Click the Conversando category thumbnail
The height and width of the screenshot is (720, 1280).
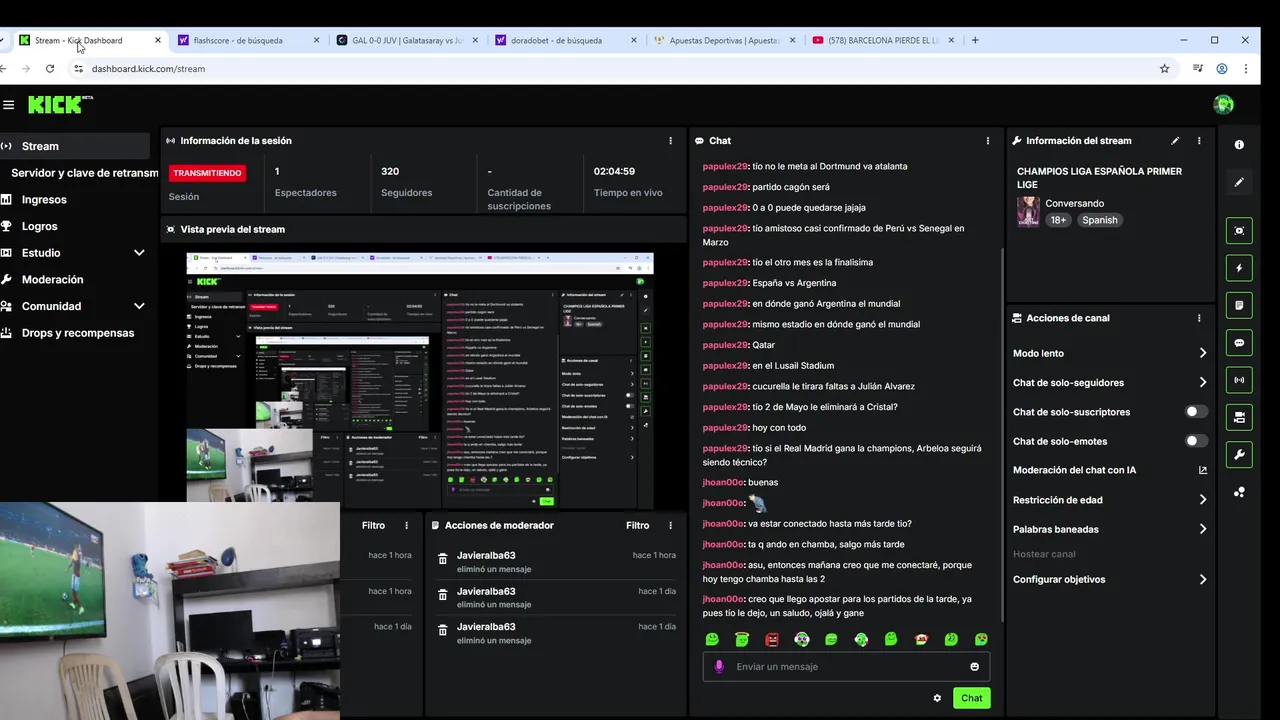[1028, 212]
